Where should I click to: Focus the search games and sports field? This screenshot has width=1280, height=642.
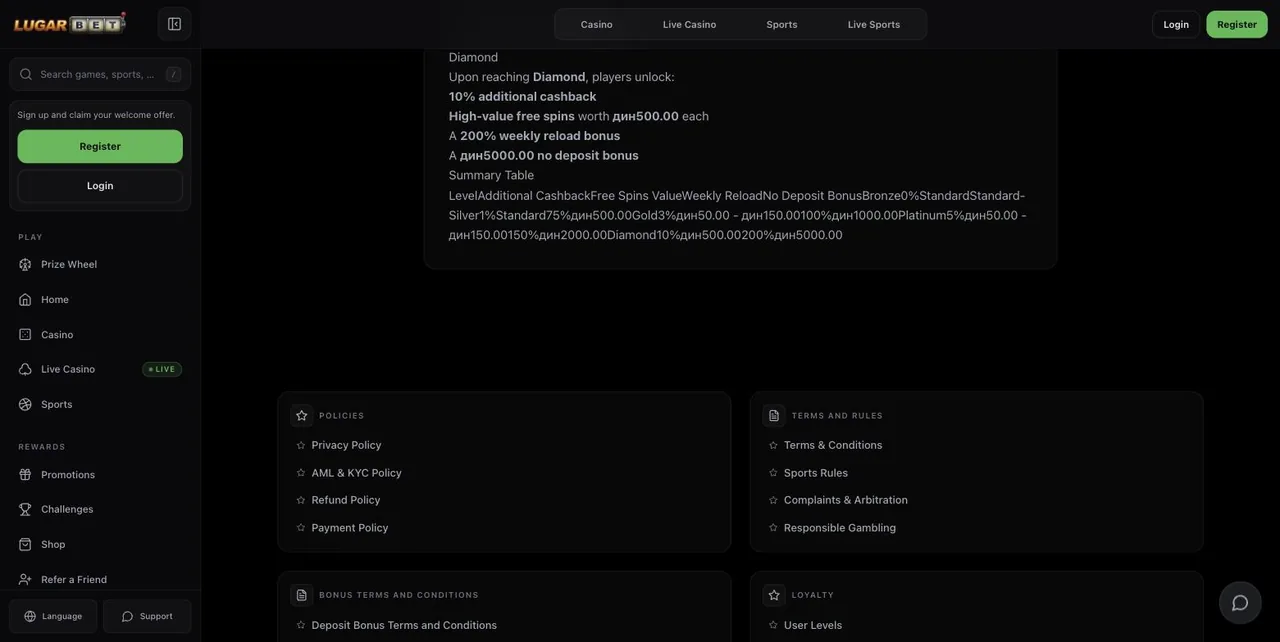[100, 74]
